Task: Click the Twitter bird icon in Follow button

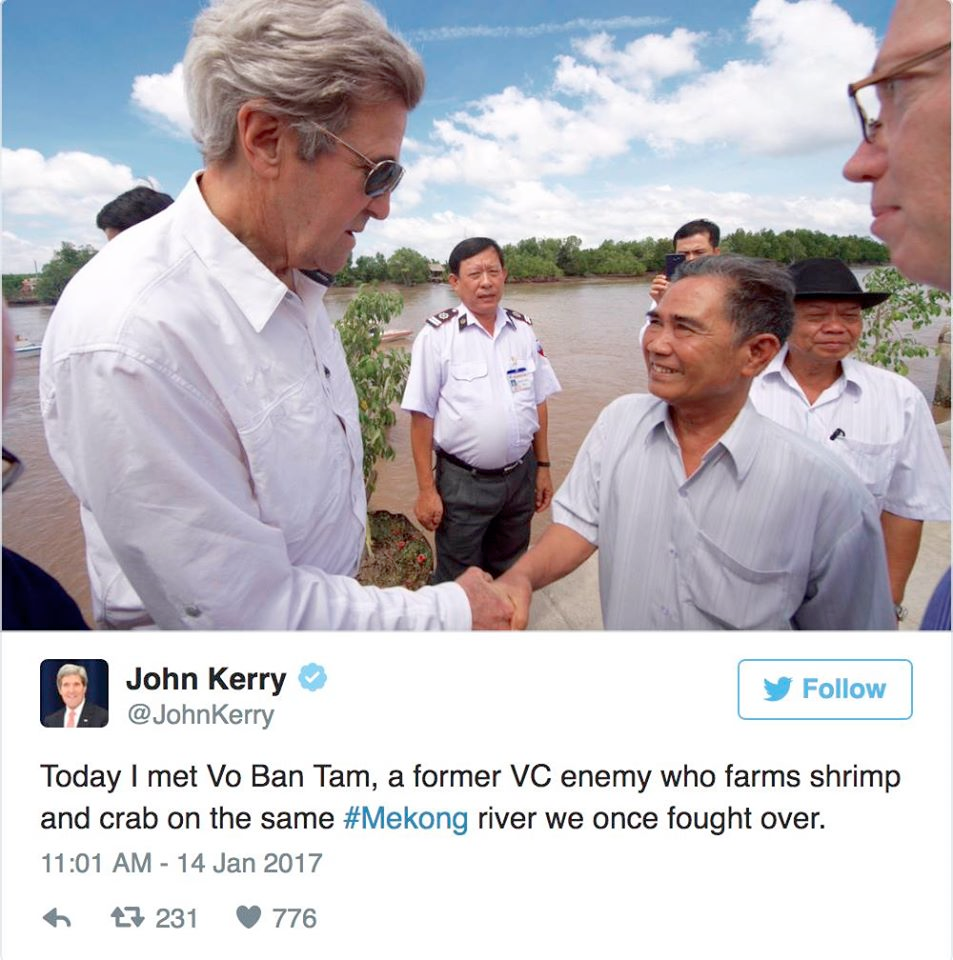Action: [x=777, y=689]
